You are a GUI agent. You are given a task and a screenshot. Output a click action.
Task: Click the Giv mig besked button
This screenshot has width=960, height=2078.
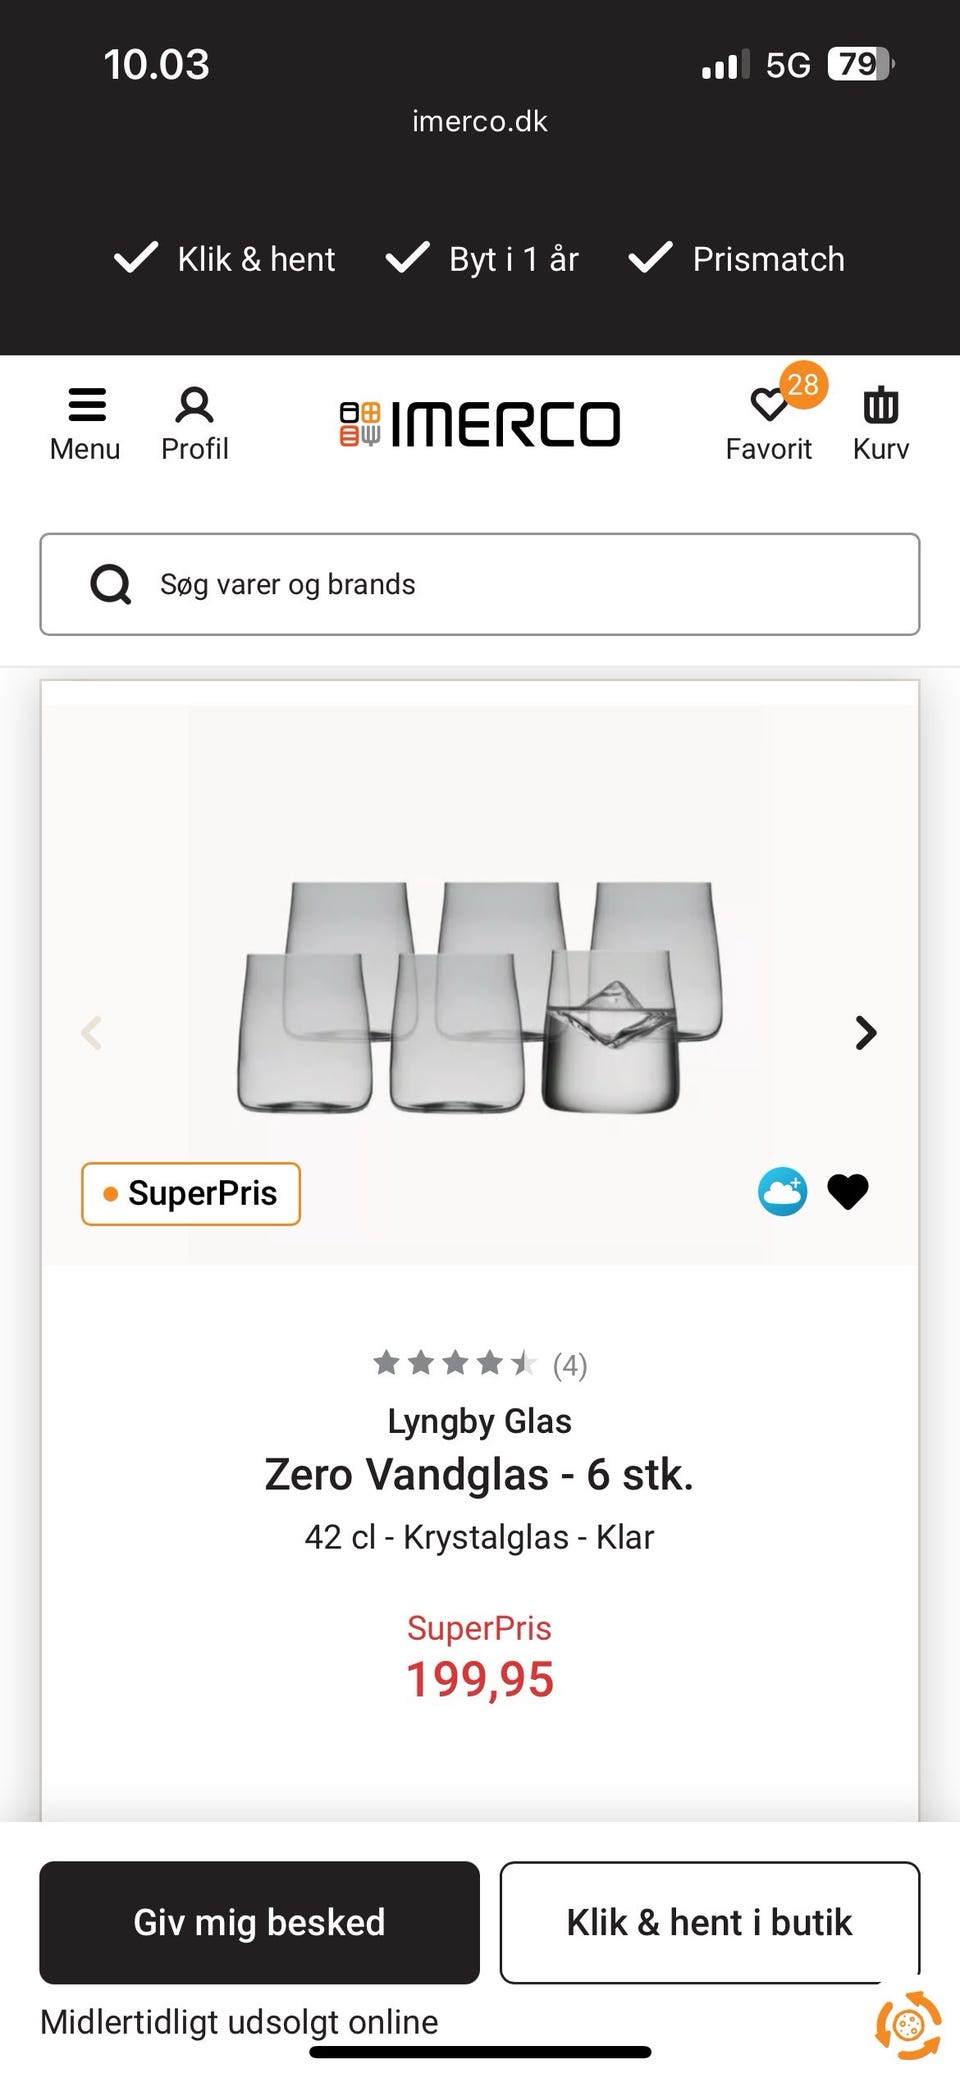click(x=260, y=1922)
